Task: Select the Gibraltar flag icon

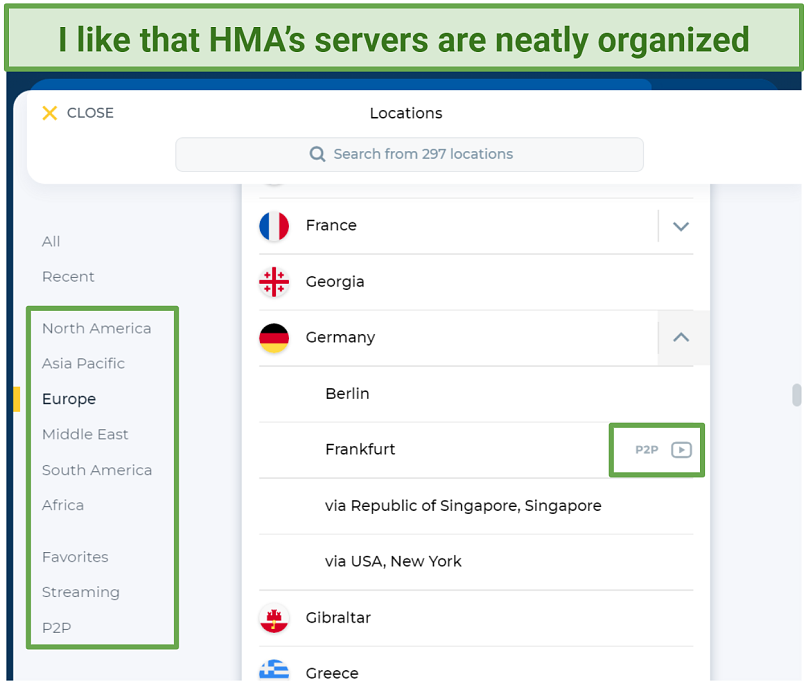Action: pyautogui.click(x=274, y=618)
